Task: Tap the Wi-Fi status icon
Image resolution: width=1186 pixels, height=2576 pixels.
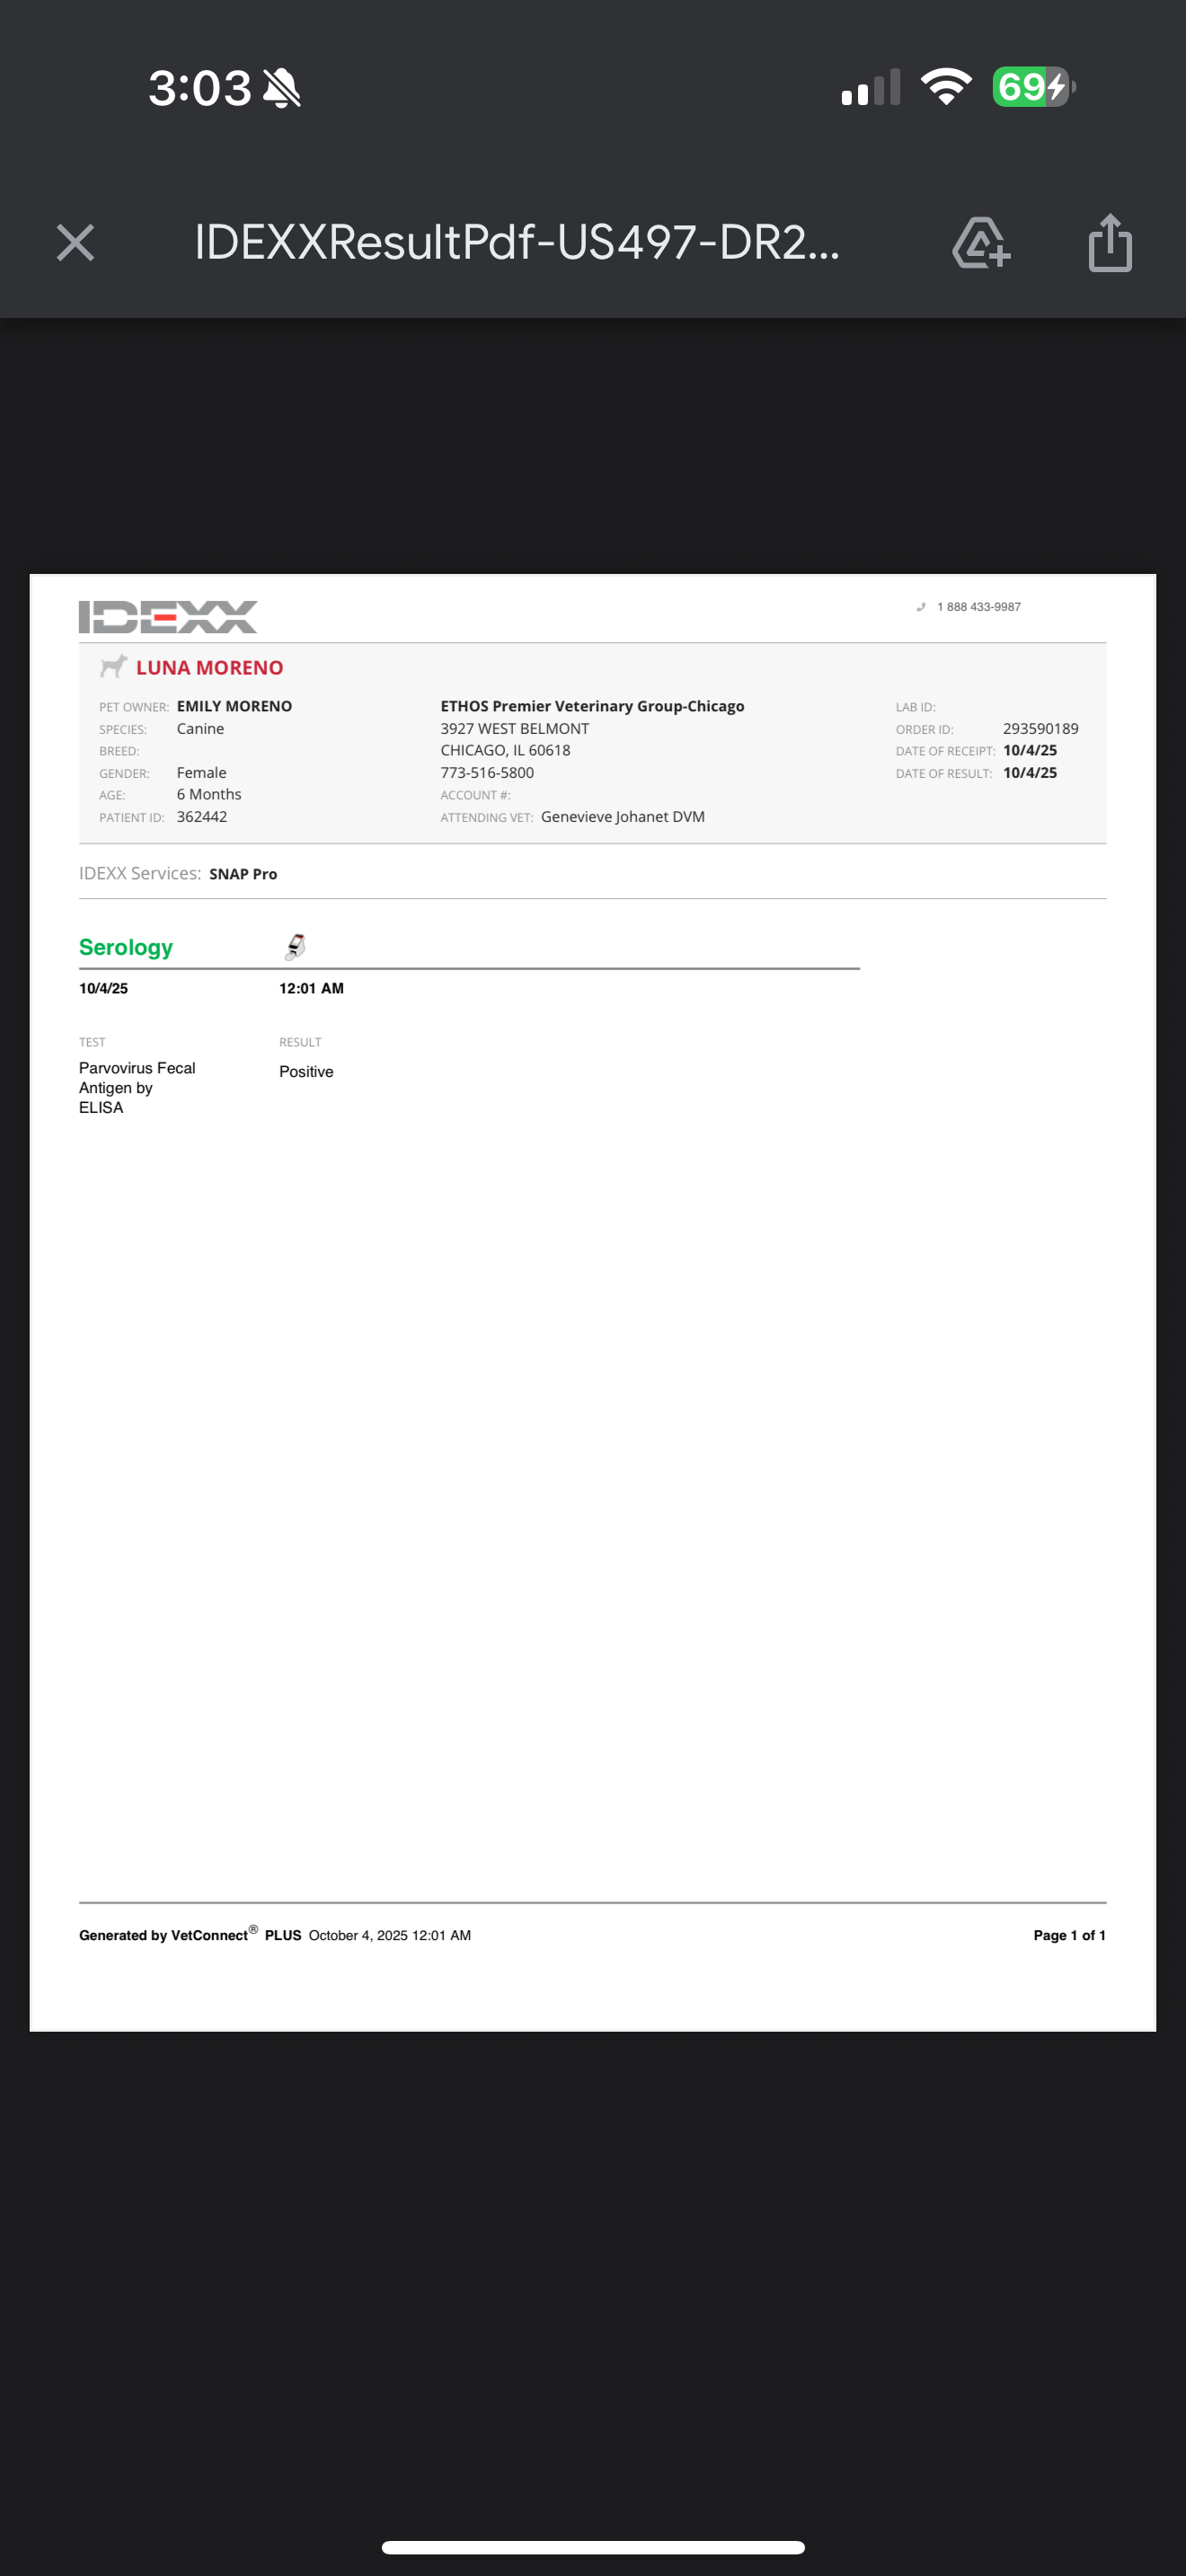Action: 946,87
